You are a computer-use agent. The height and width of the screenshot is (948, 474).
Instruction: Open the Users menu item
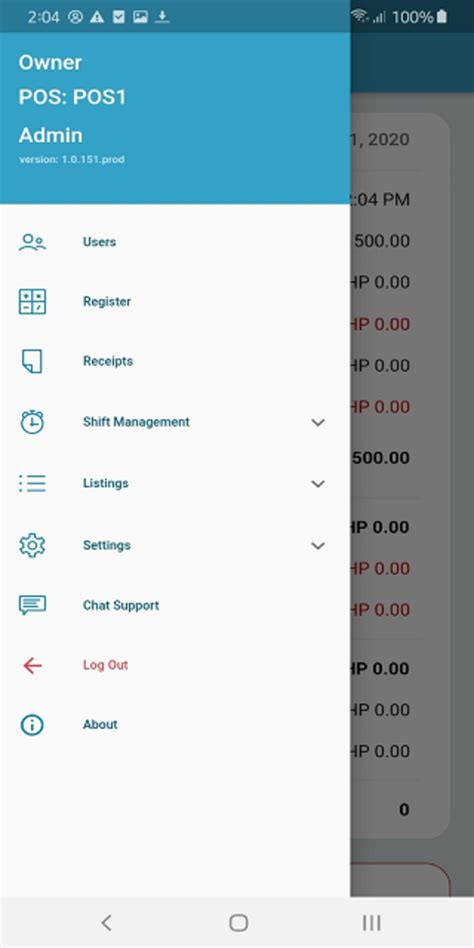(175, 242)
